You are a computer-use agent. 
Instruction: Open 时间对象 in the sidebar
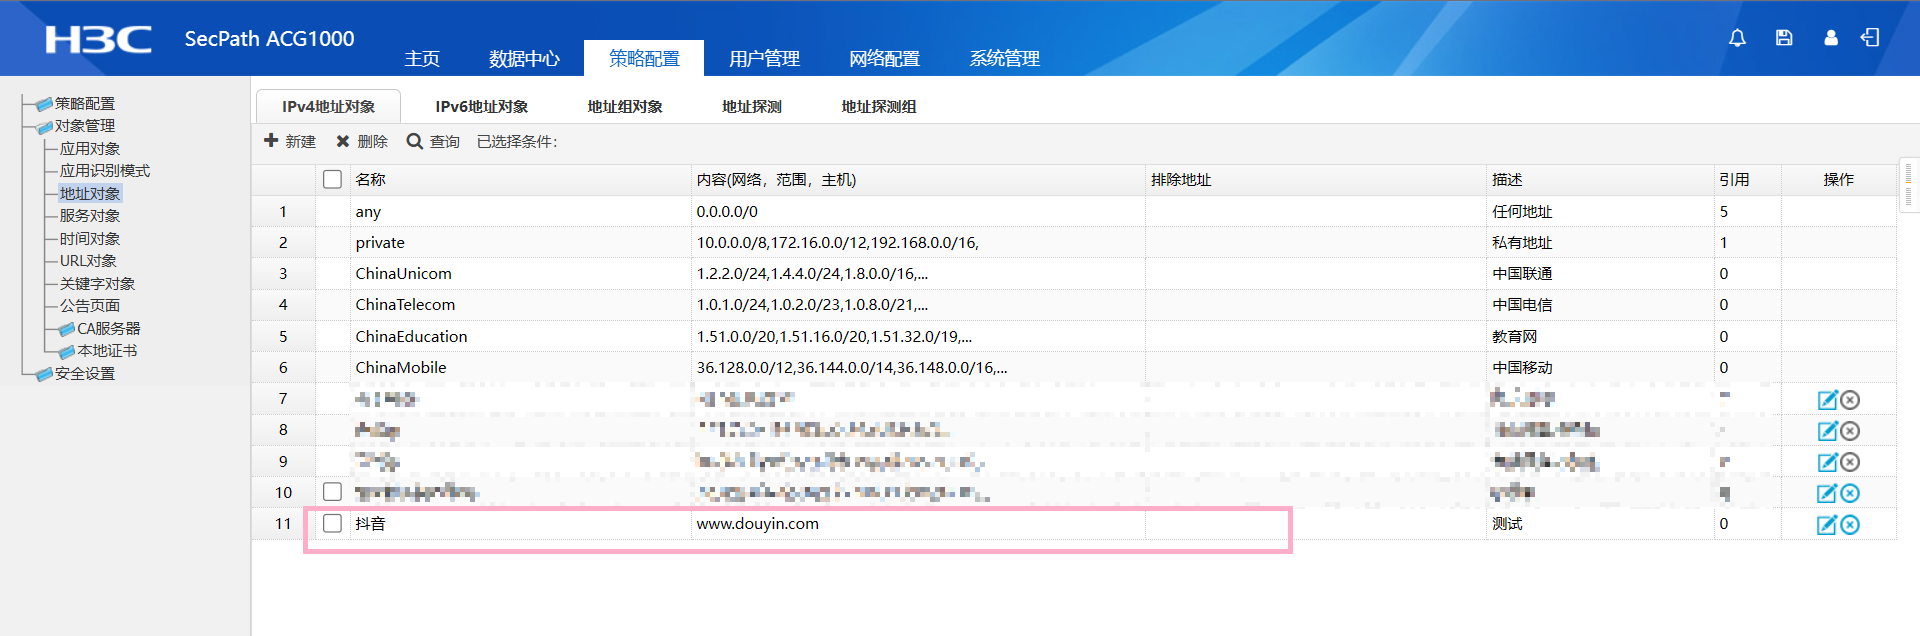point(90,239)
